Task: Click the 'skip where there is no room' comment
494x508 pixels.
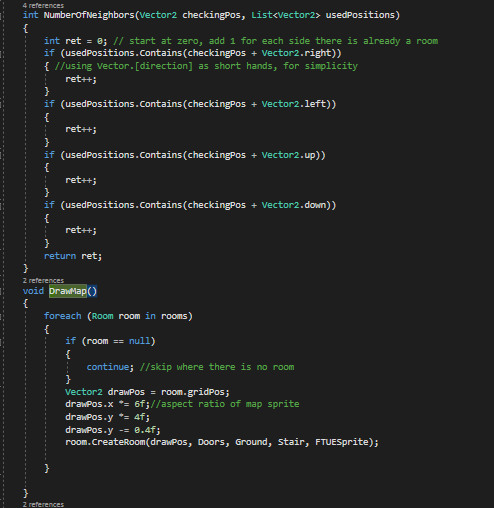Action: point(217,367)
